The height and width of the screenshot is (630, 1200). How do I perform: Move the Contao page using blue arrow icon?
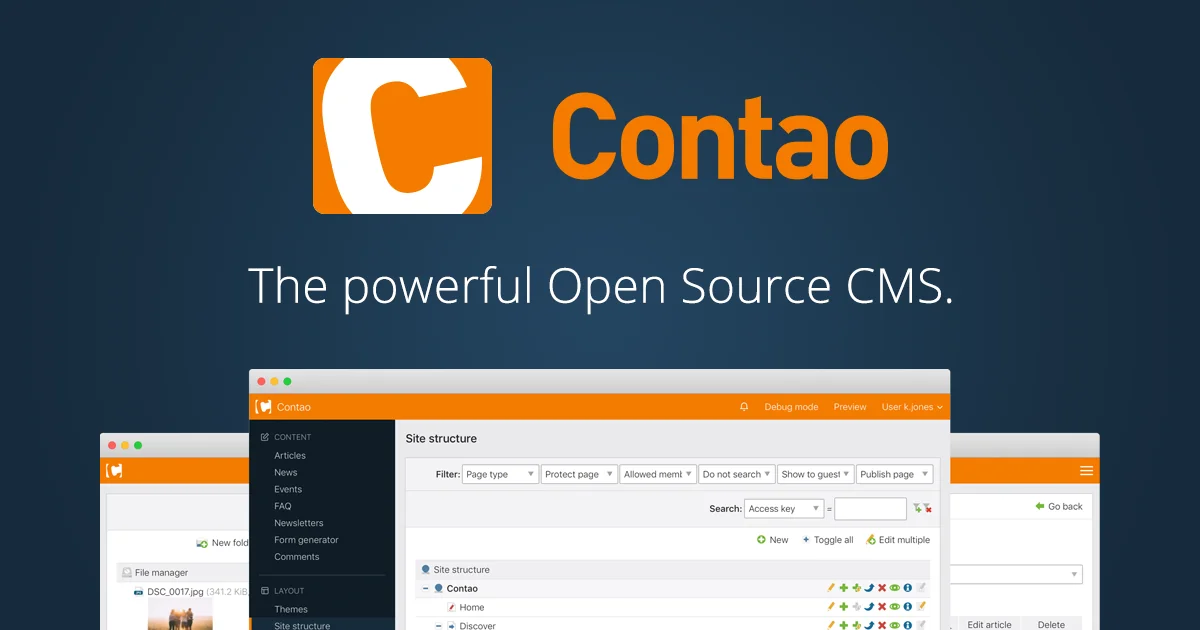click(x=869, y=588)
